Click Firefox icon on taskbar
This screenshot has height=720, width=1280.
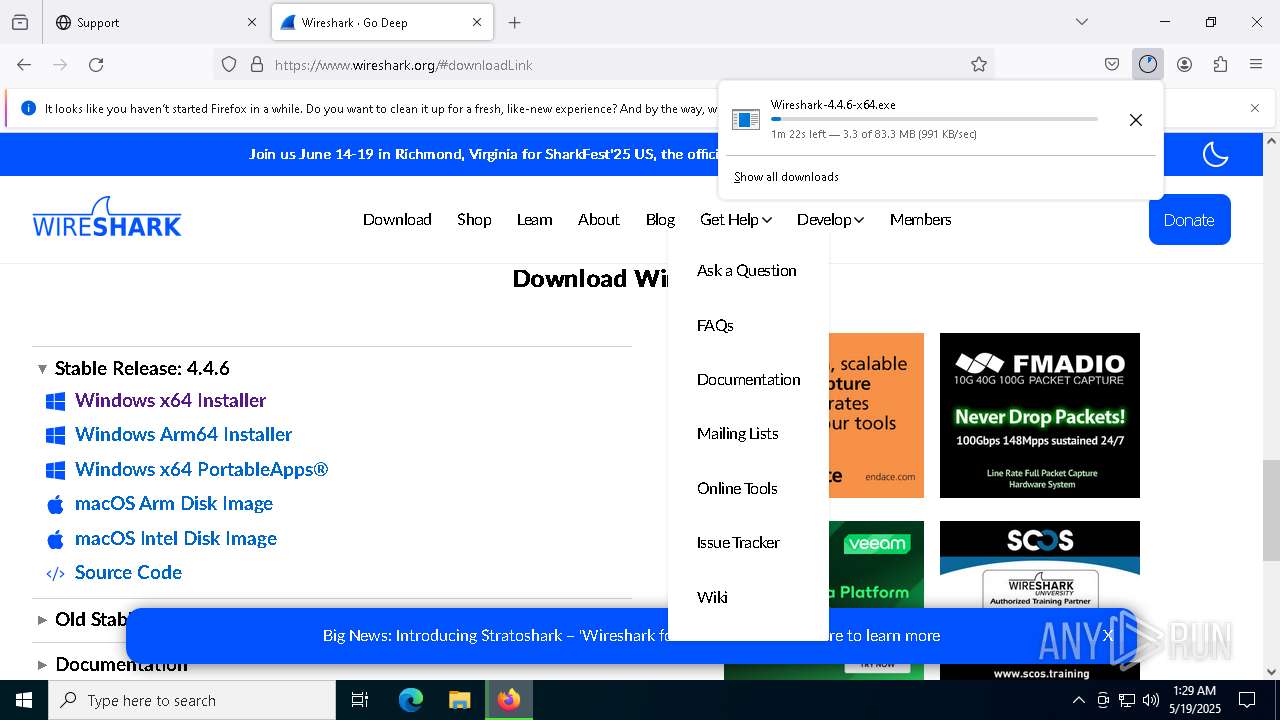tap(509, 700)
